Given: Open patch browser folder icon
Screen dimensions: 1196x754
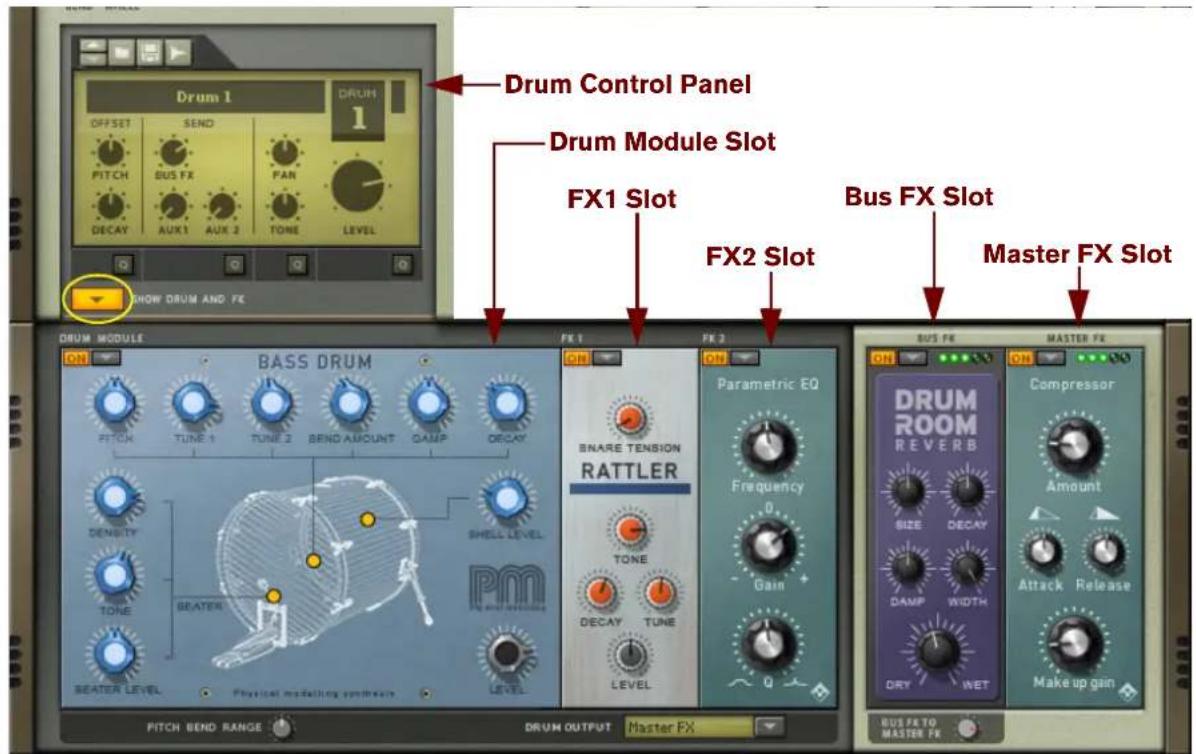Looking at the screenshot, I should tap(121, 52).
